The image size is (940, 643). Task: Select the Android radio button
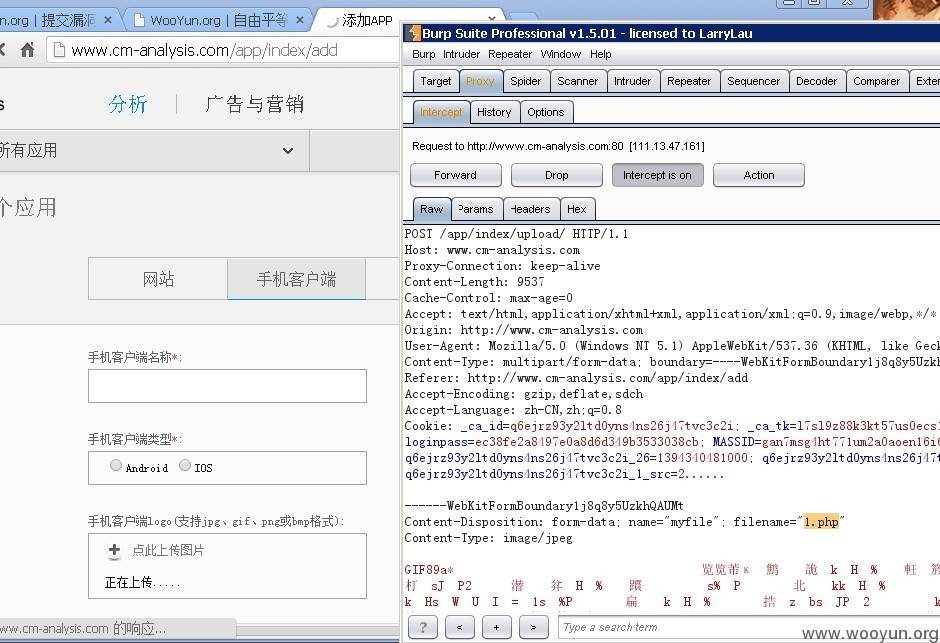(116, 465)
